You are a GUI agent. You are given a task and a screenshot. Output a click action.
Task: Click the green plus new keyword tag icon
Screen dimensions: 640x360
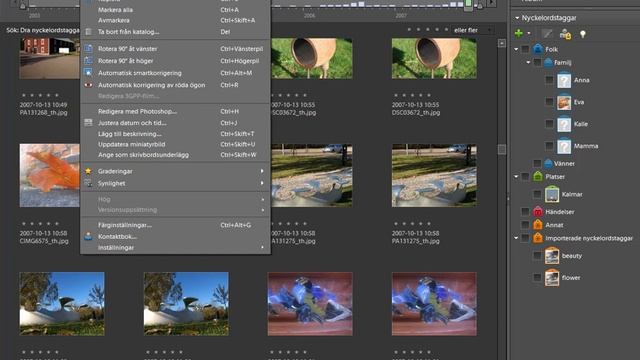click(518, 33)
